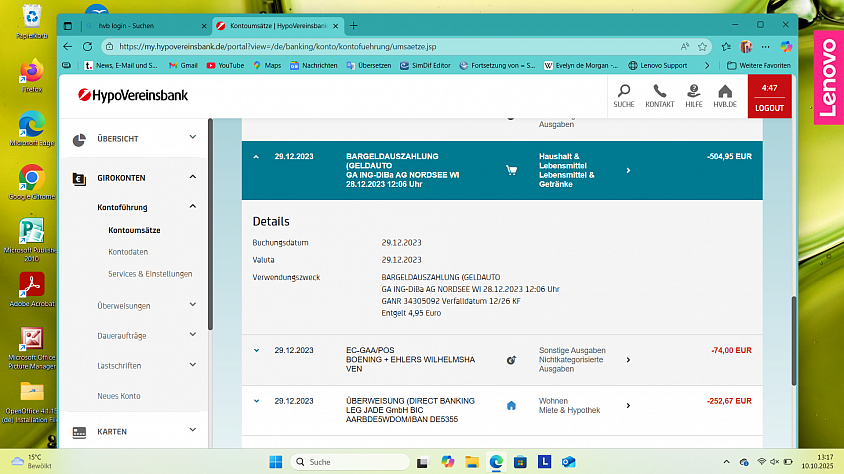Click the house icon for Wohnen

(511, 406)
